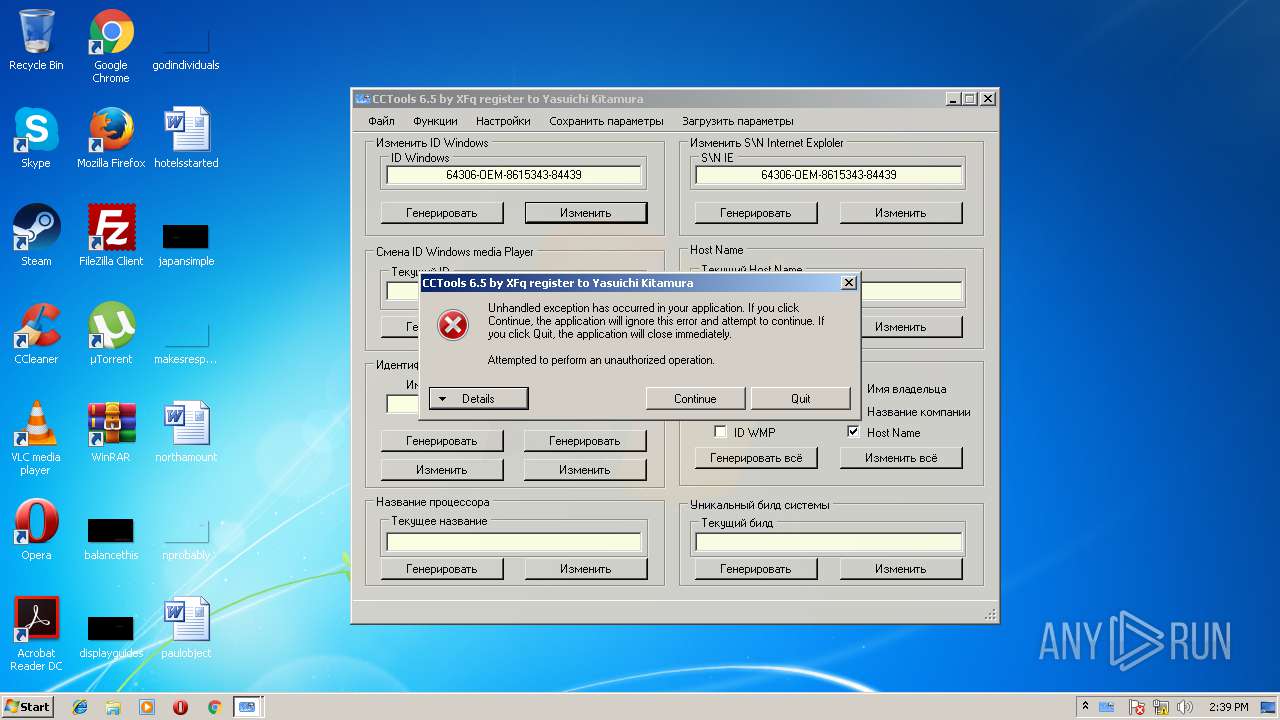The height and width of the screenshot is (720, 1280).
Task: Select the VLC media player icon
Action: (x=36, y=438)
